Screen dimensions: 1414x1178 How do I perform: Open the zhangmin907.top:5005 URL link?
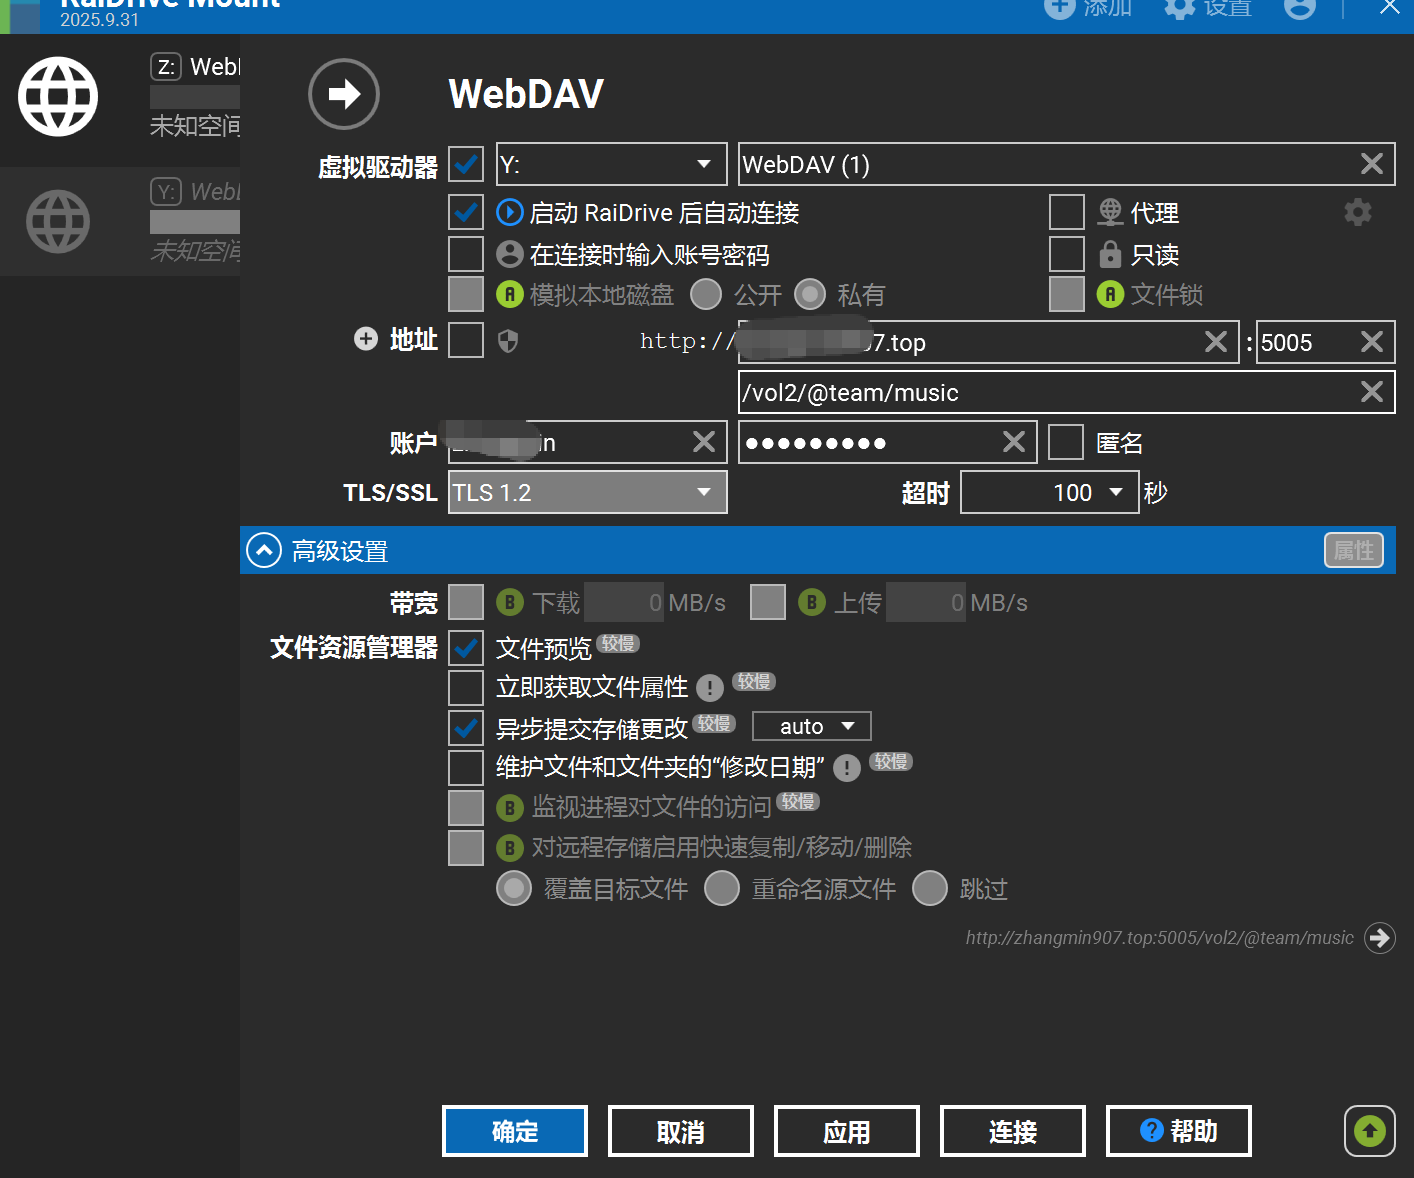1159,938
